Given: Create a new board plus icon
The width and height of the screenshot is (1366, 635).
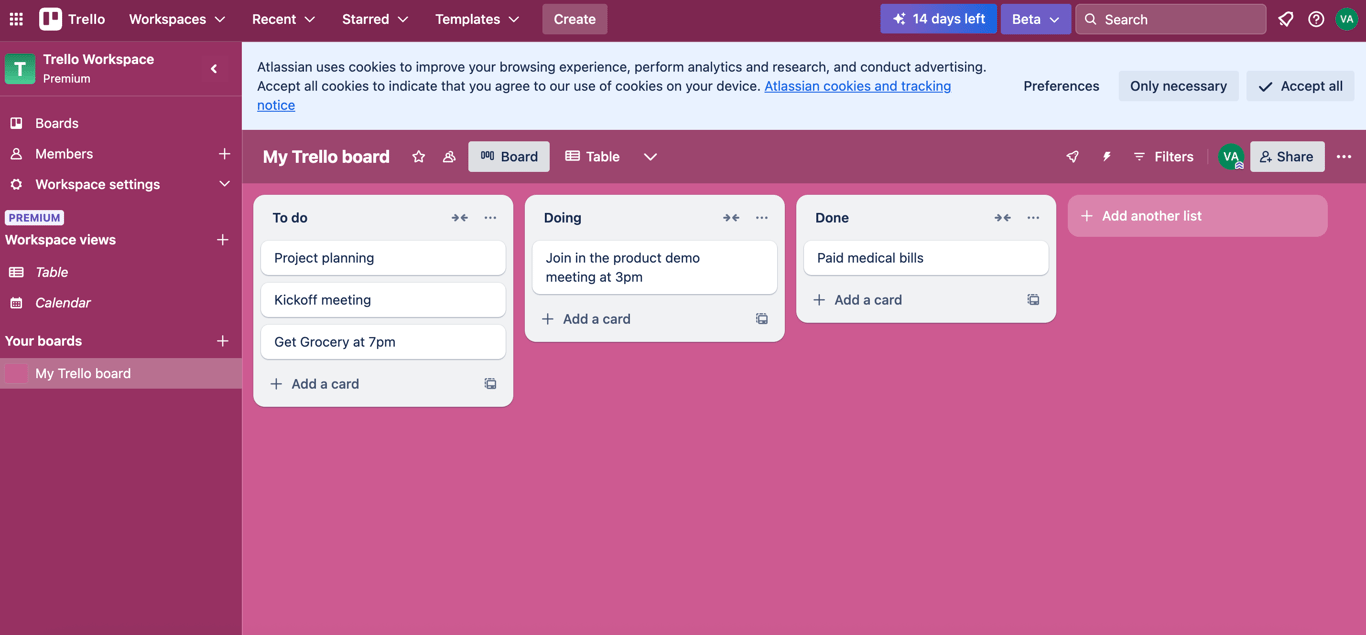Looking at the screenshot, I should click(223, 341).
